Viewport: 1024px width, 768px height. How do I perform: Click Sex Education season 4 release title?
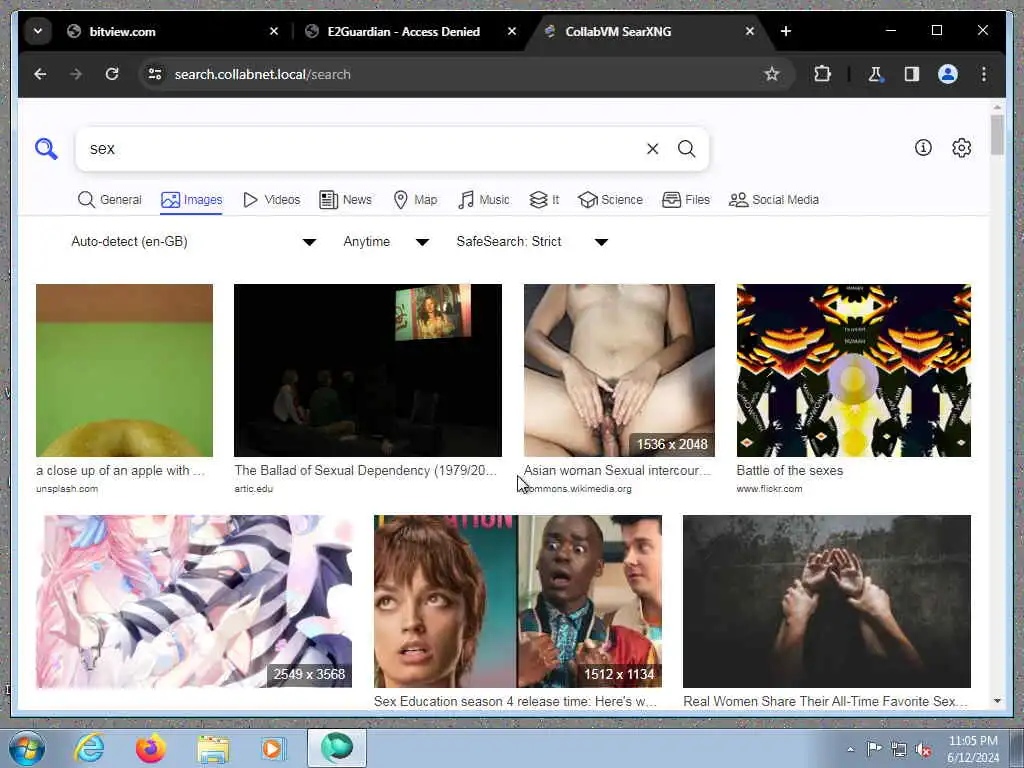pos(515,701)
